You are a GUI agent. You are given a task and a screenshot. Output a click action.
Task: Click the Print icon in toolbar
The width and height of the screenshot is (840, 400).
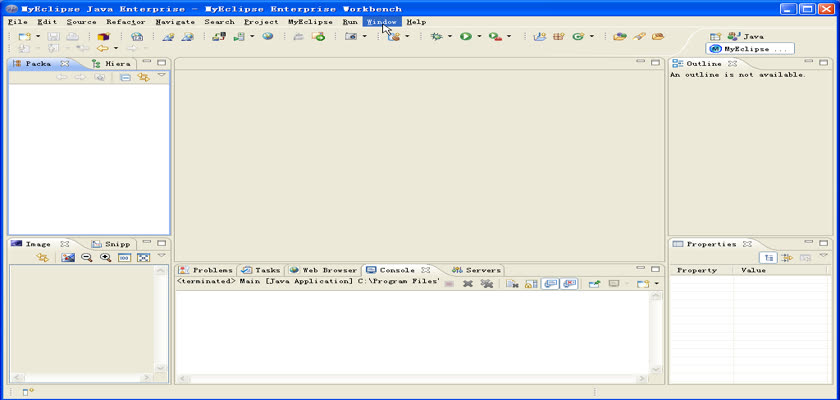tap(72, 36)
